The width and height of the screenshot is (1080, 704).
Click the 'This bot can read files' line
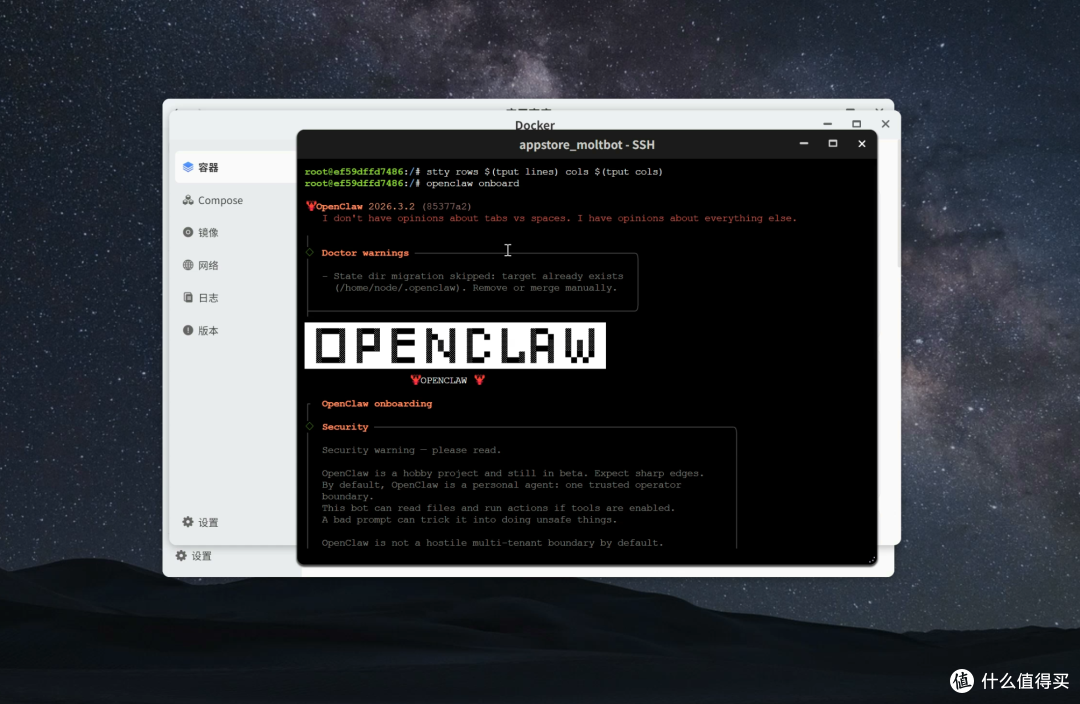498,508
